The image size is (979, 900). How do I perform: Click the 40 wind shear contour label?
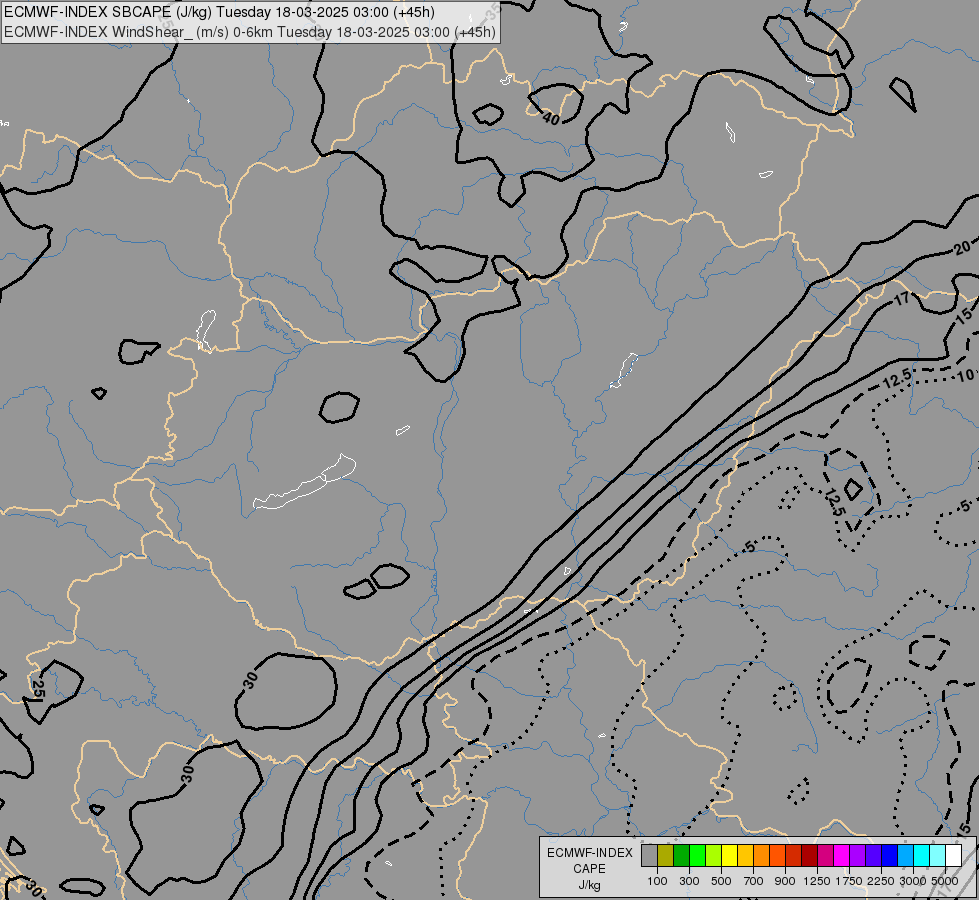coord(551,117)
